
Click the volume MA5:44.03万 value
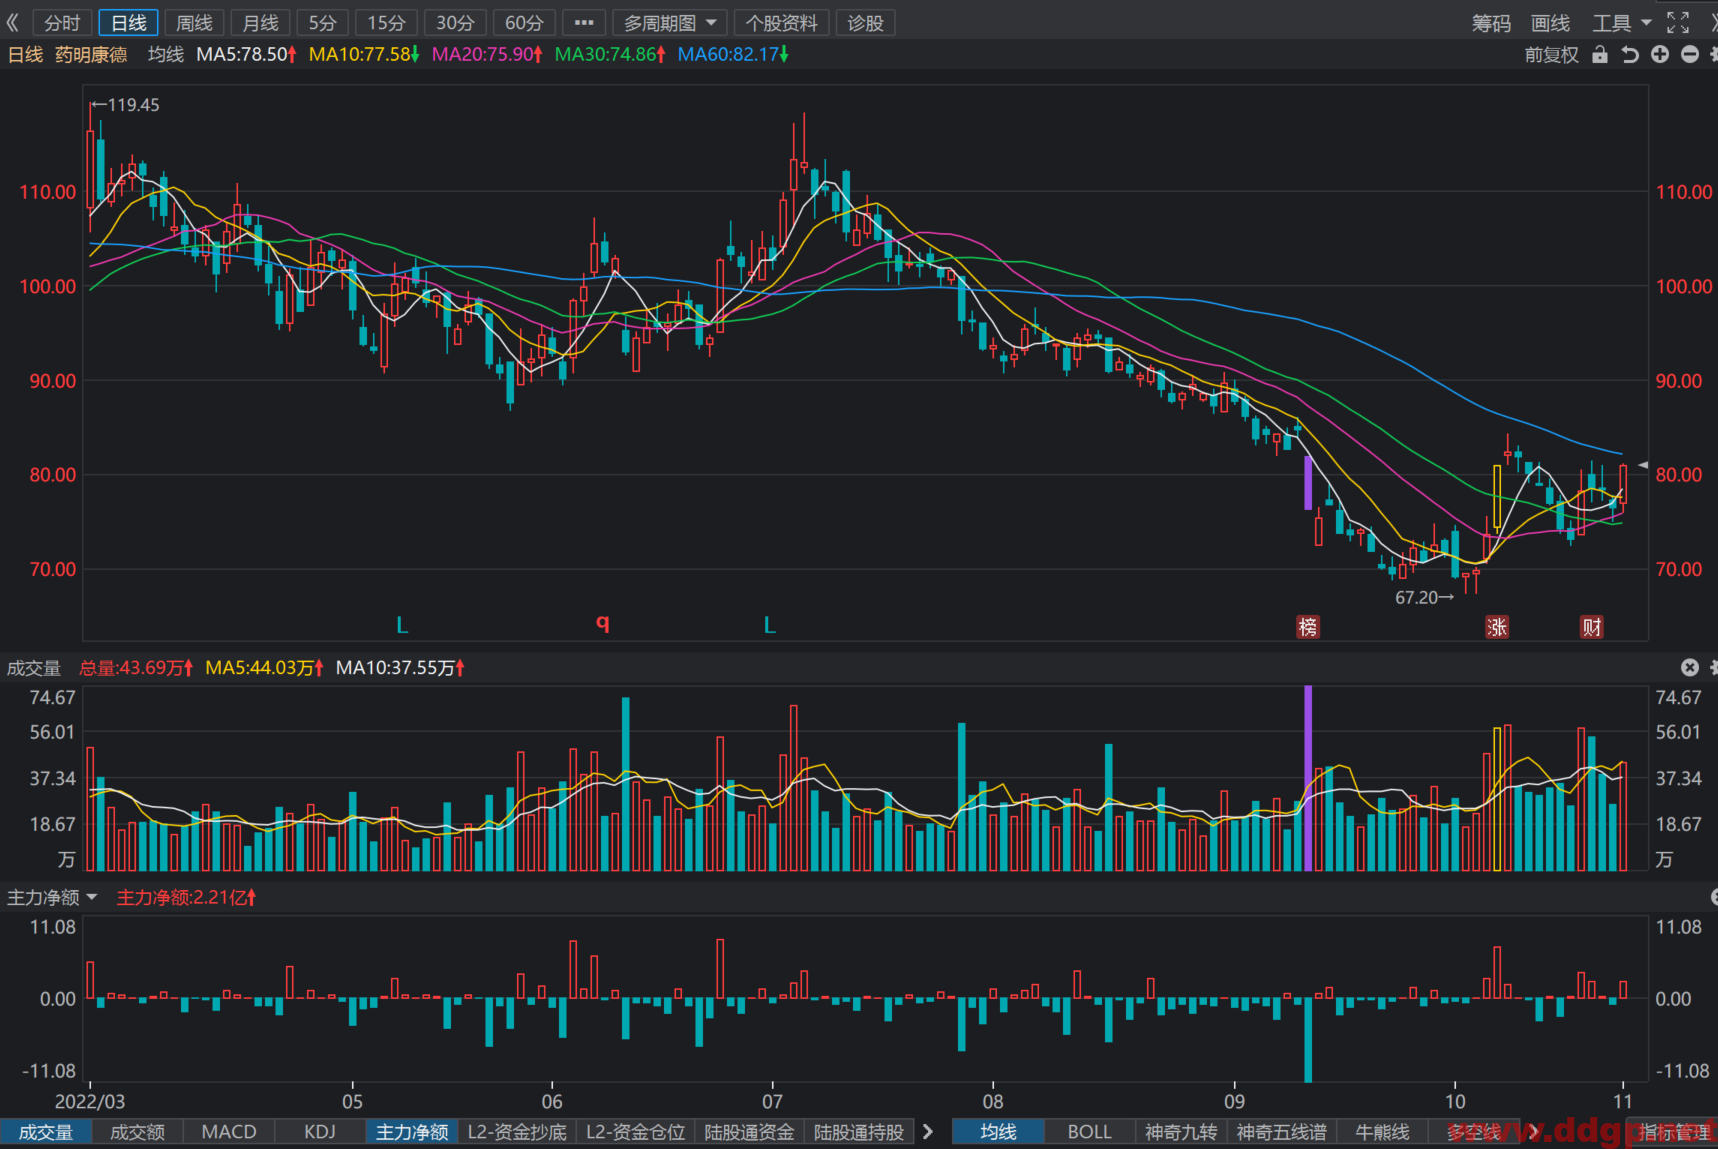point(264,667)
